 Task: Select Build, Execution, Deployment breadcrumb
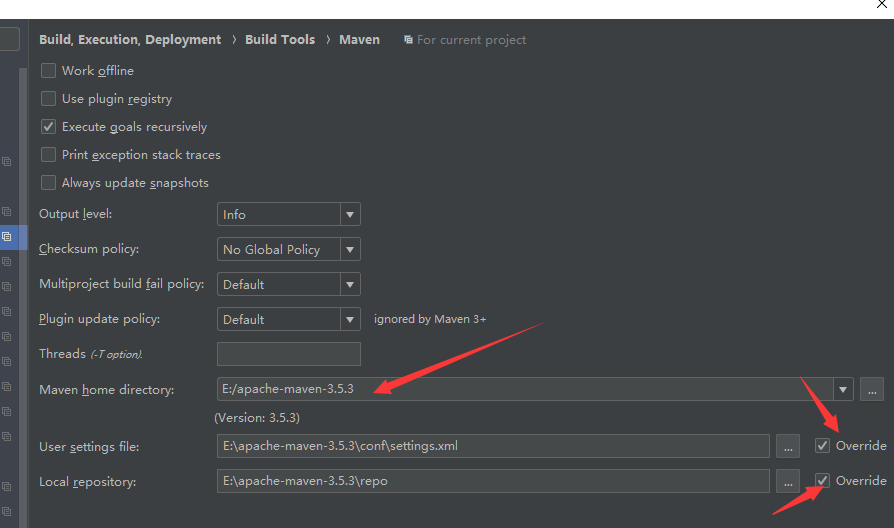pos(130,39)
